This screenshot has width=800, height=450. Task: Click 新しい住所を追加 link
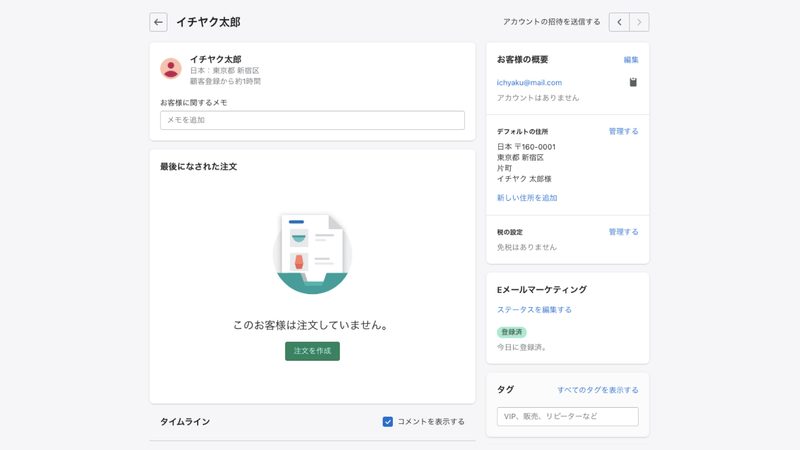pos(527,197)
